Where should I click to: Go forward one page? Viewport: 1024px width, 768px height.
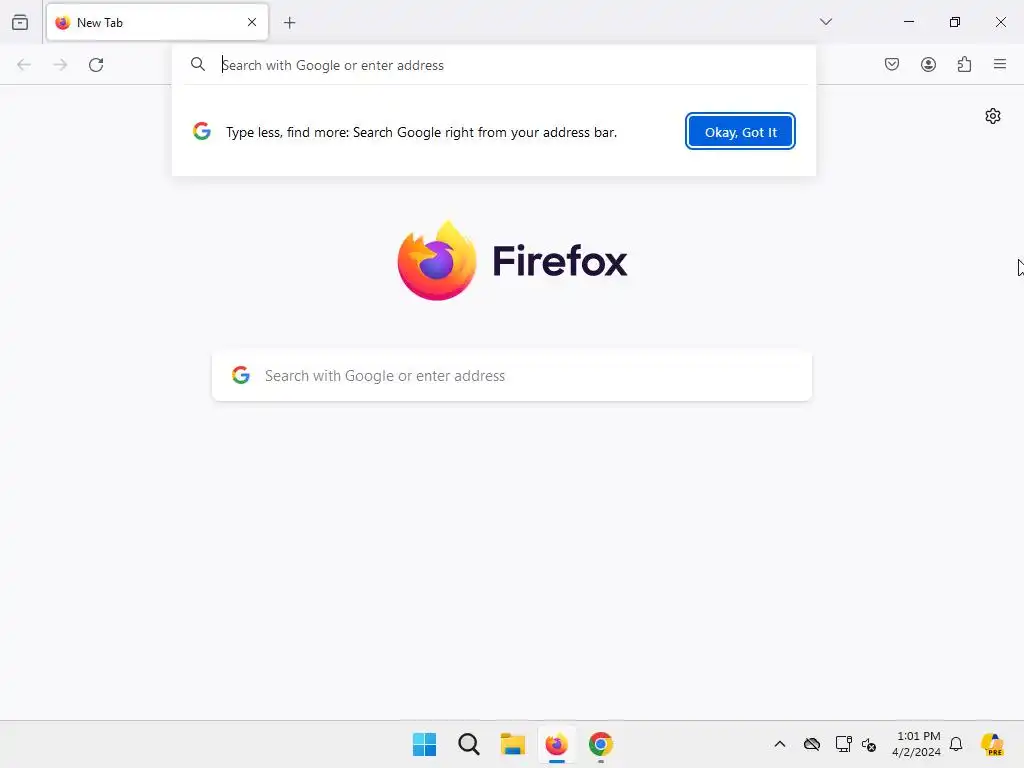(x=60, y=65)
